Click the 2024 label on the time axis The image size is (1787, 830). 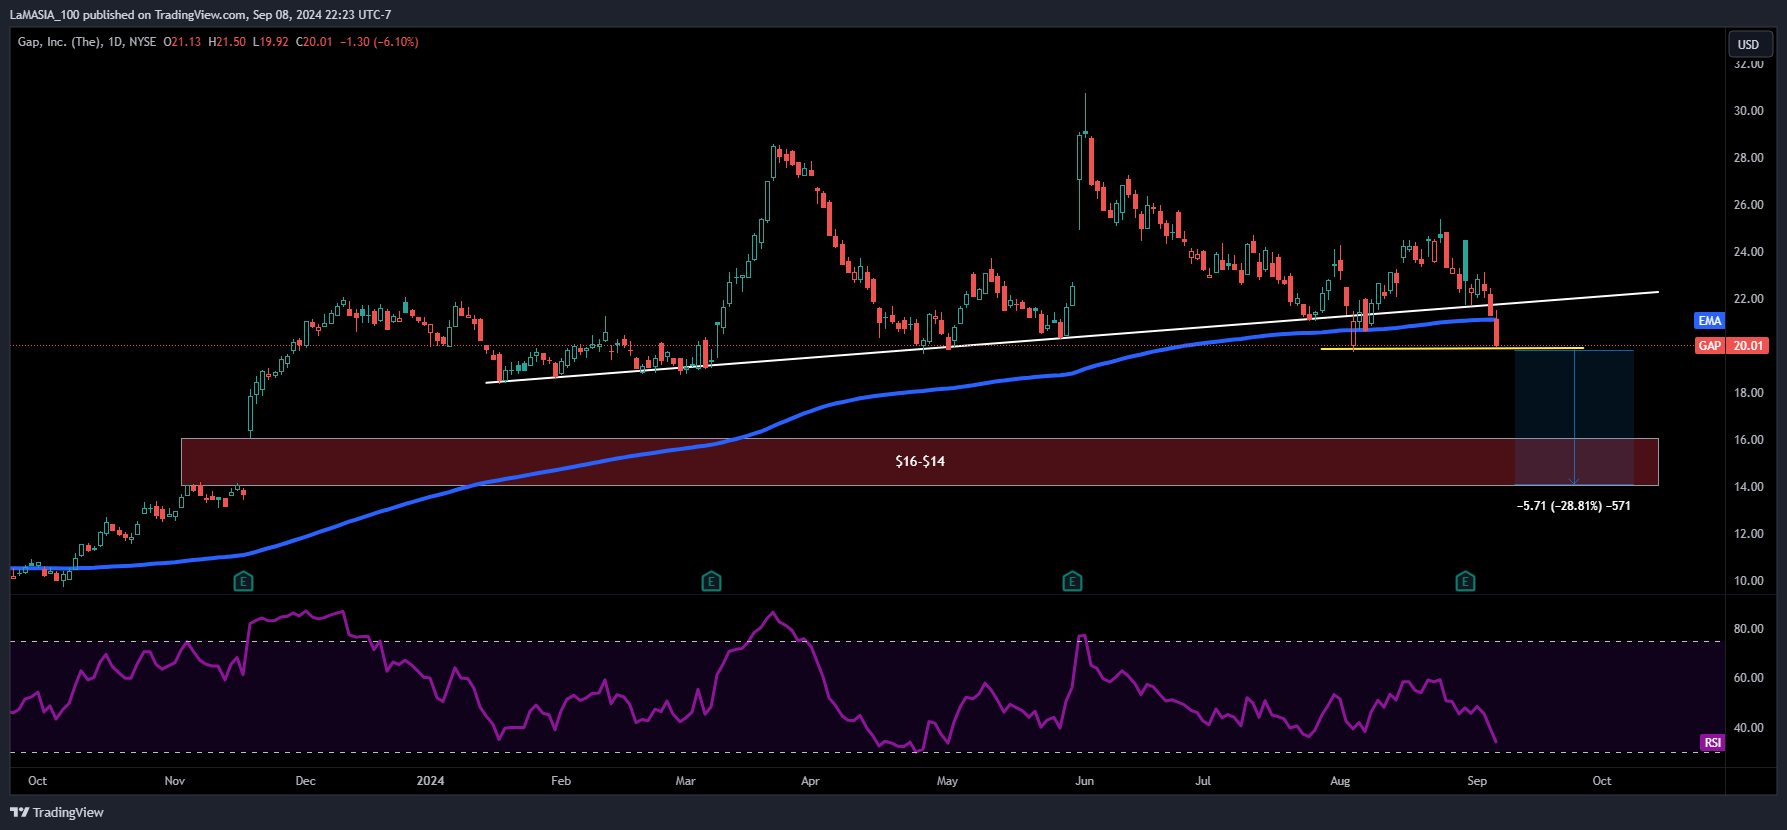430,781
